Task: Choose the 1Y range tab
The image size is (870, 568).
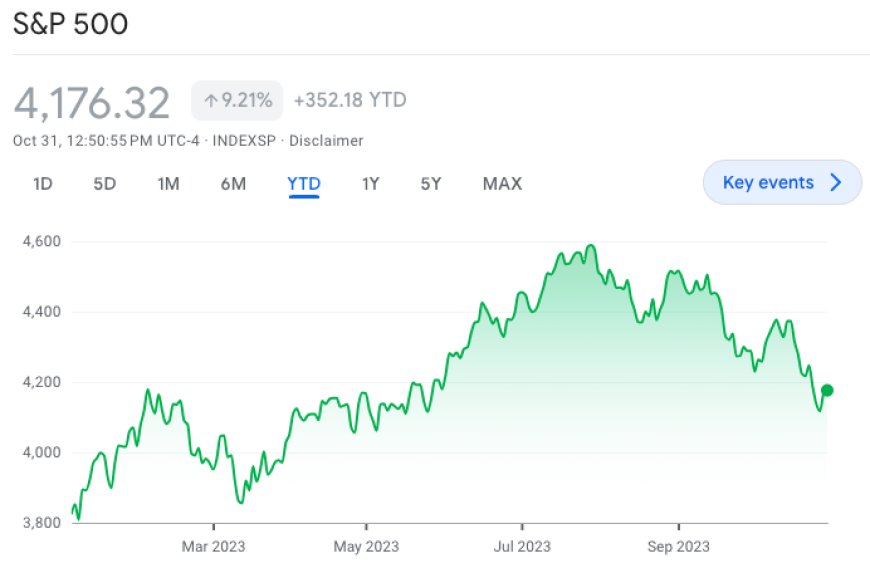Action: [371, 184]
